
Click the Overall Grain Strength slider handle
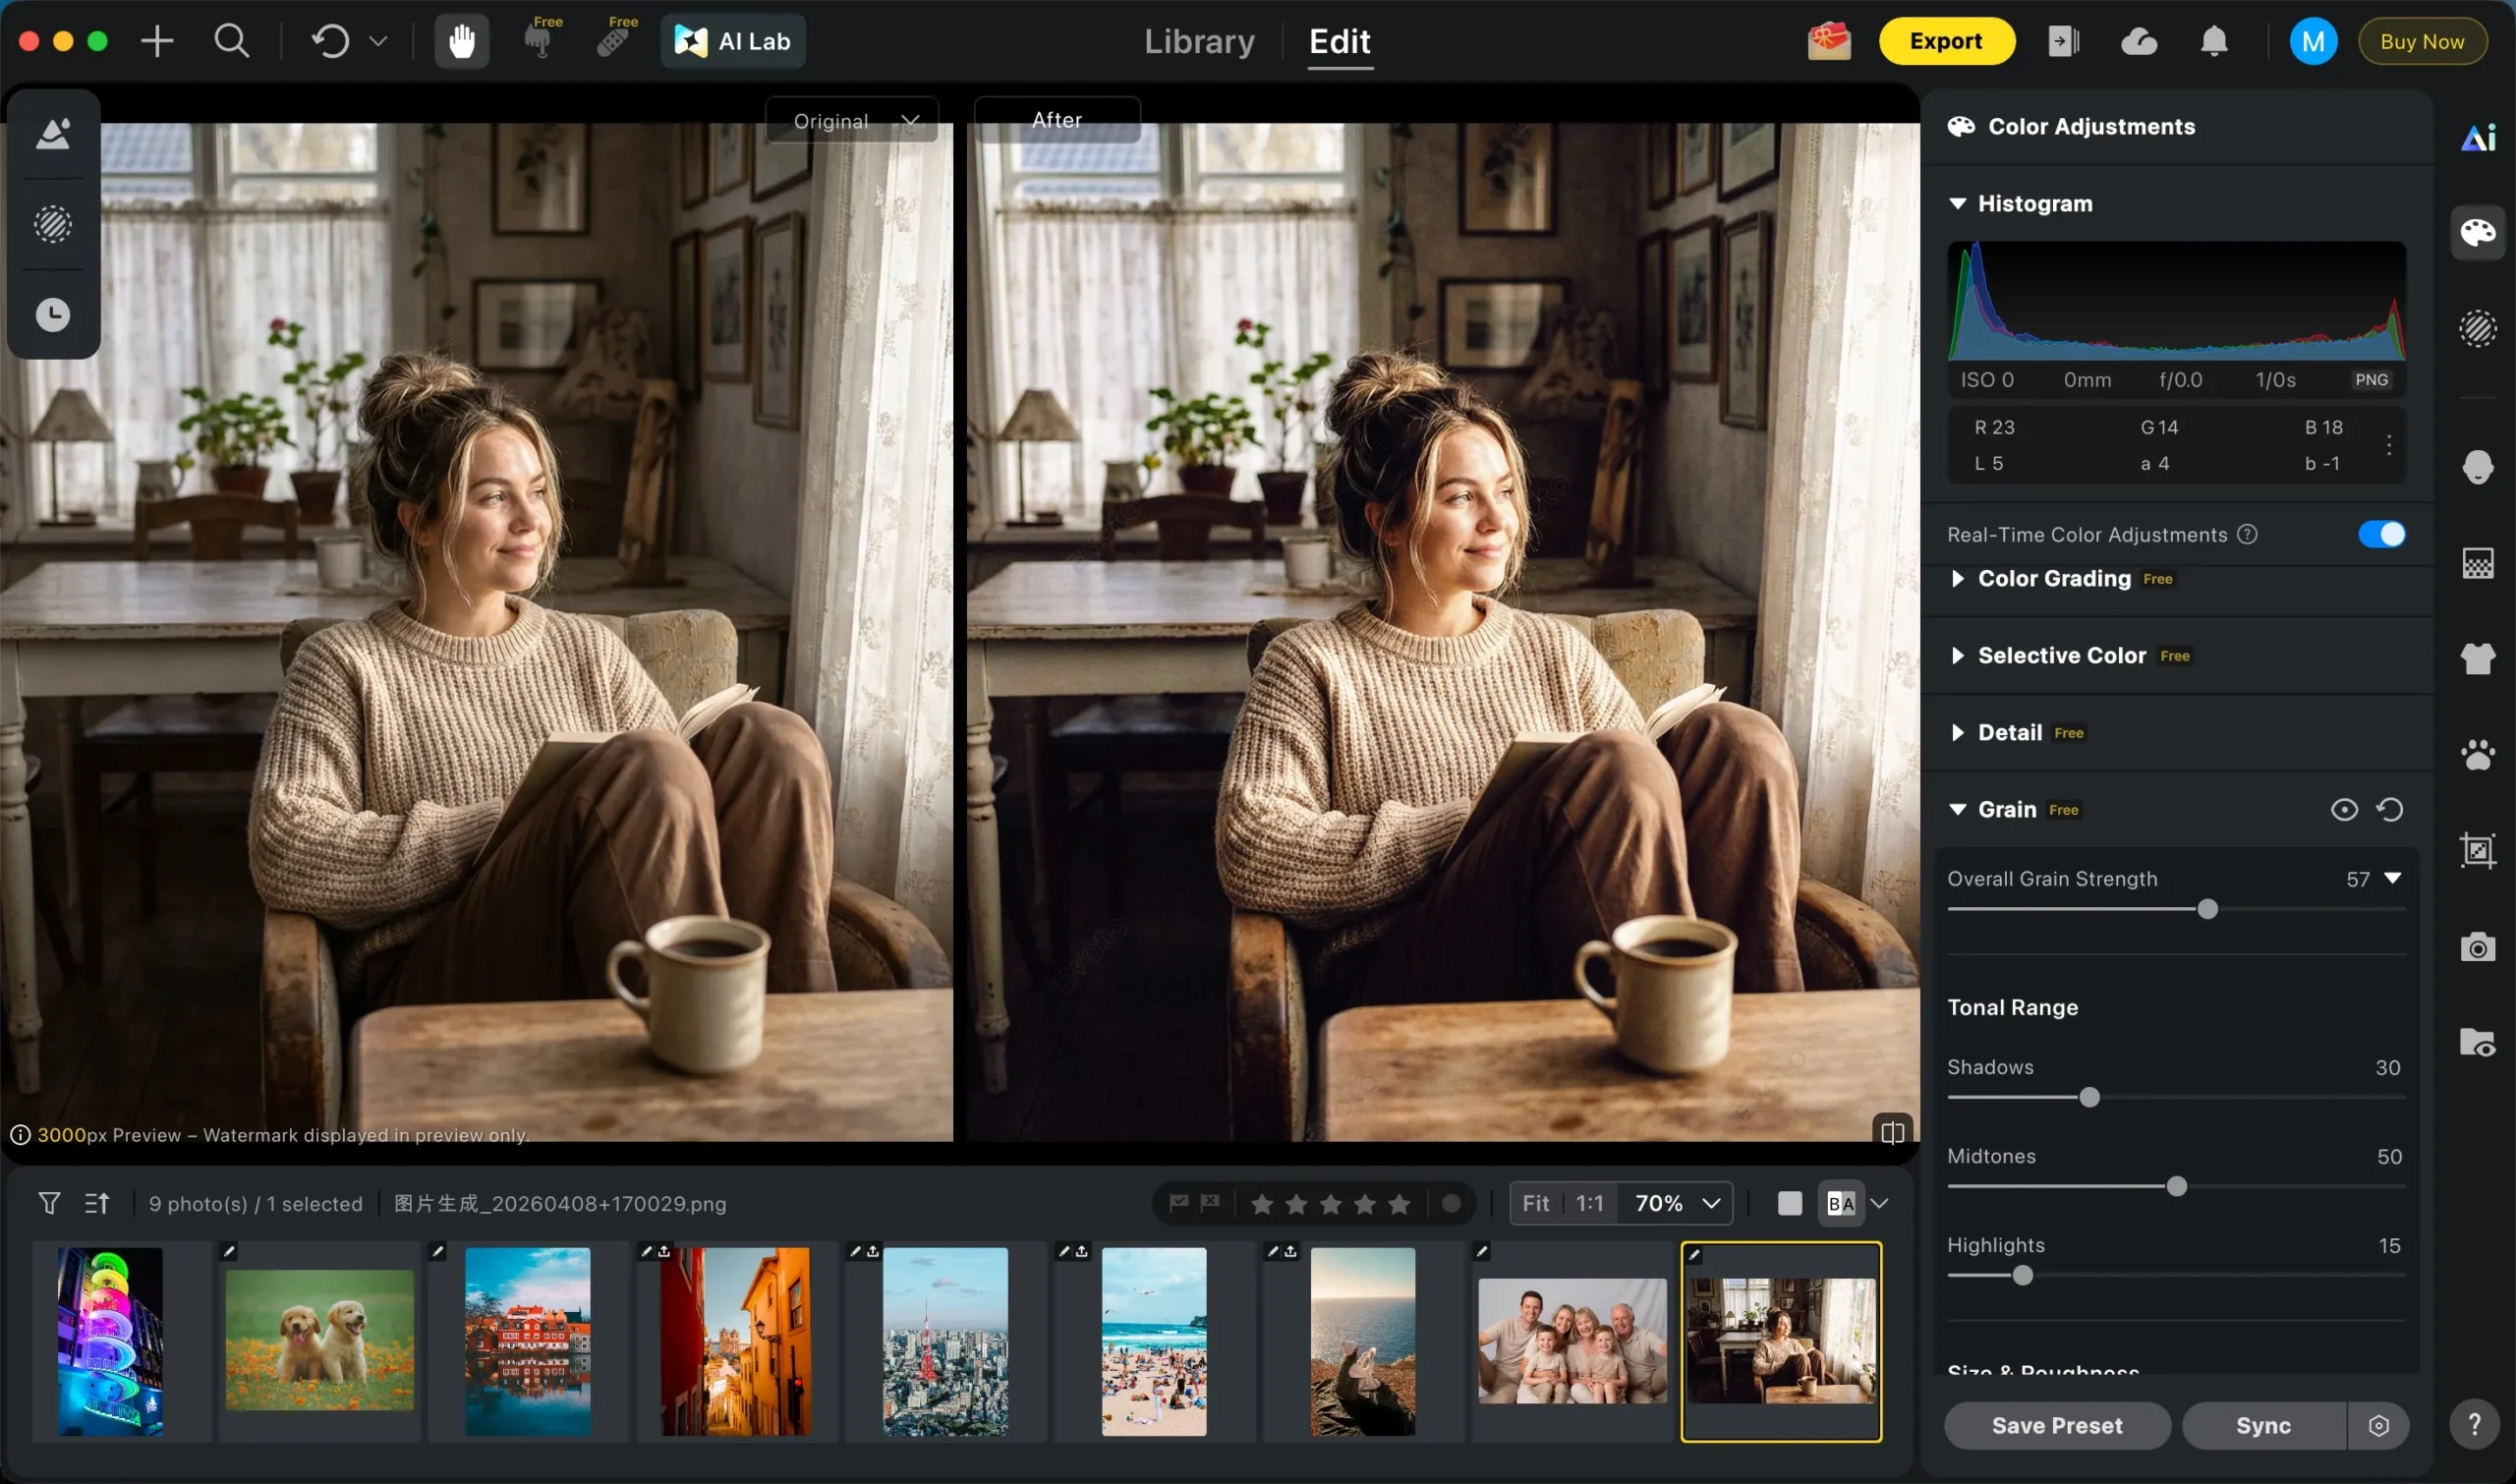click(x=2207, y=909)
